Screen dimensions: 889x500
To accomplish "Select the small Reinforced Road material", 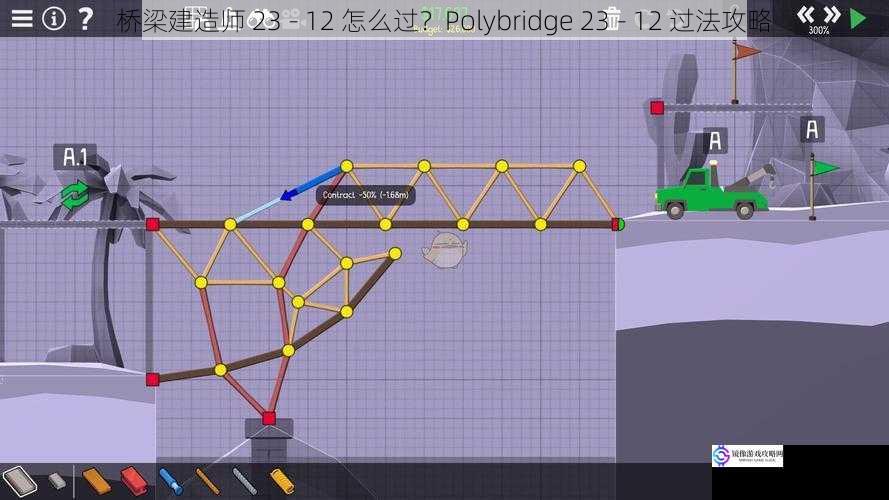I will coord(57,481).
